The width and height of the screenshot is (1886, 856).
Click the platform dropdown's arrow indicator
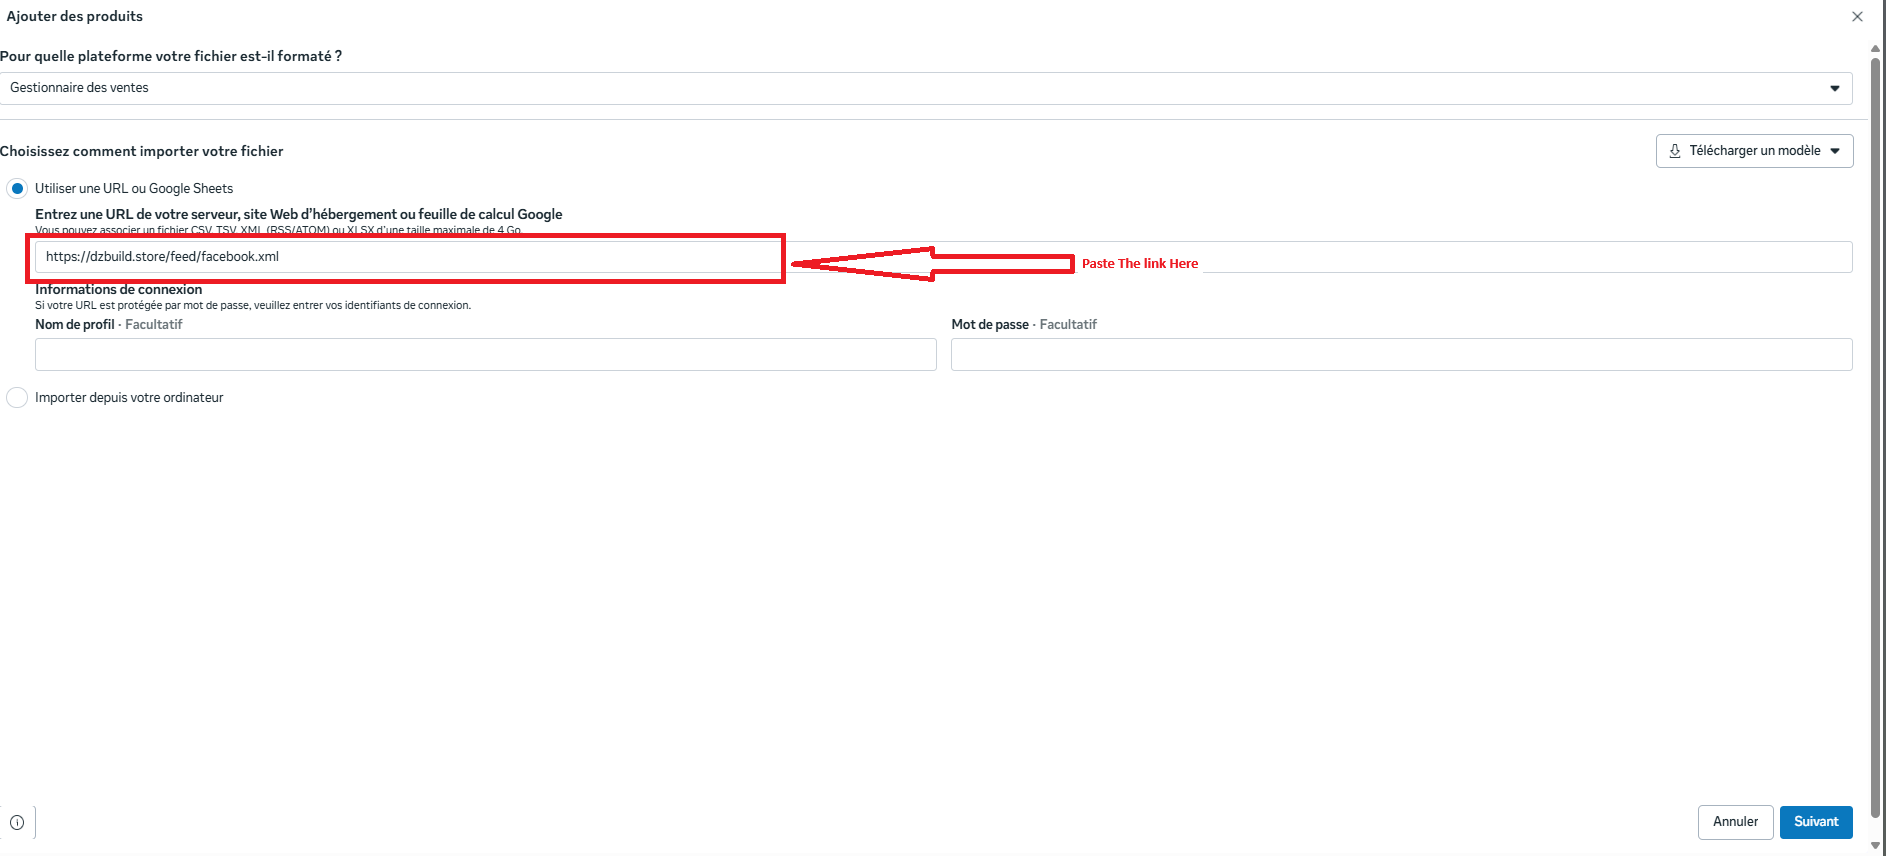click(x=1835, y=88)
